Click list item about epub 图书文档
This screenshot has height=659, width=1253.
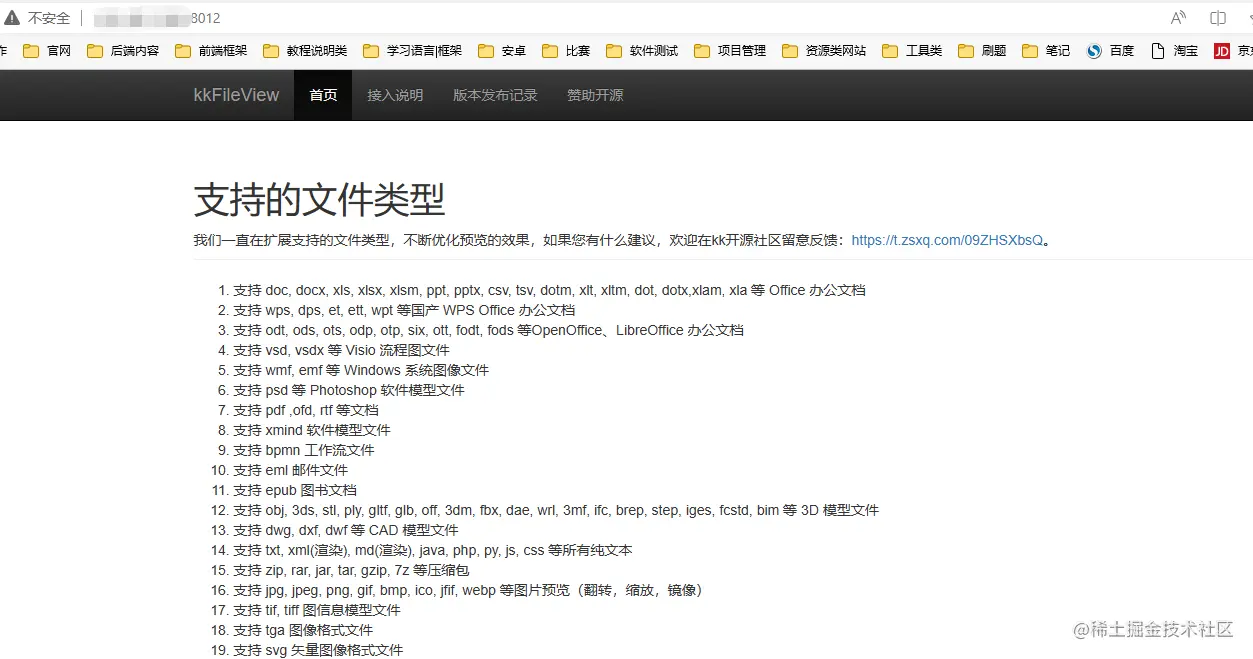pos(295,490)
